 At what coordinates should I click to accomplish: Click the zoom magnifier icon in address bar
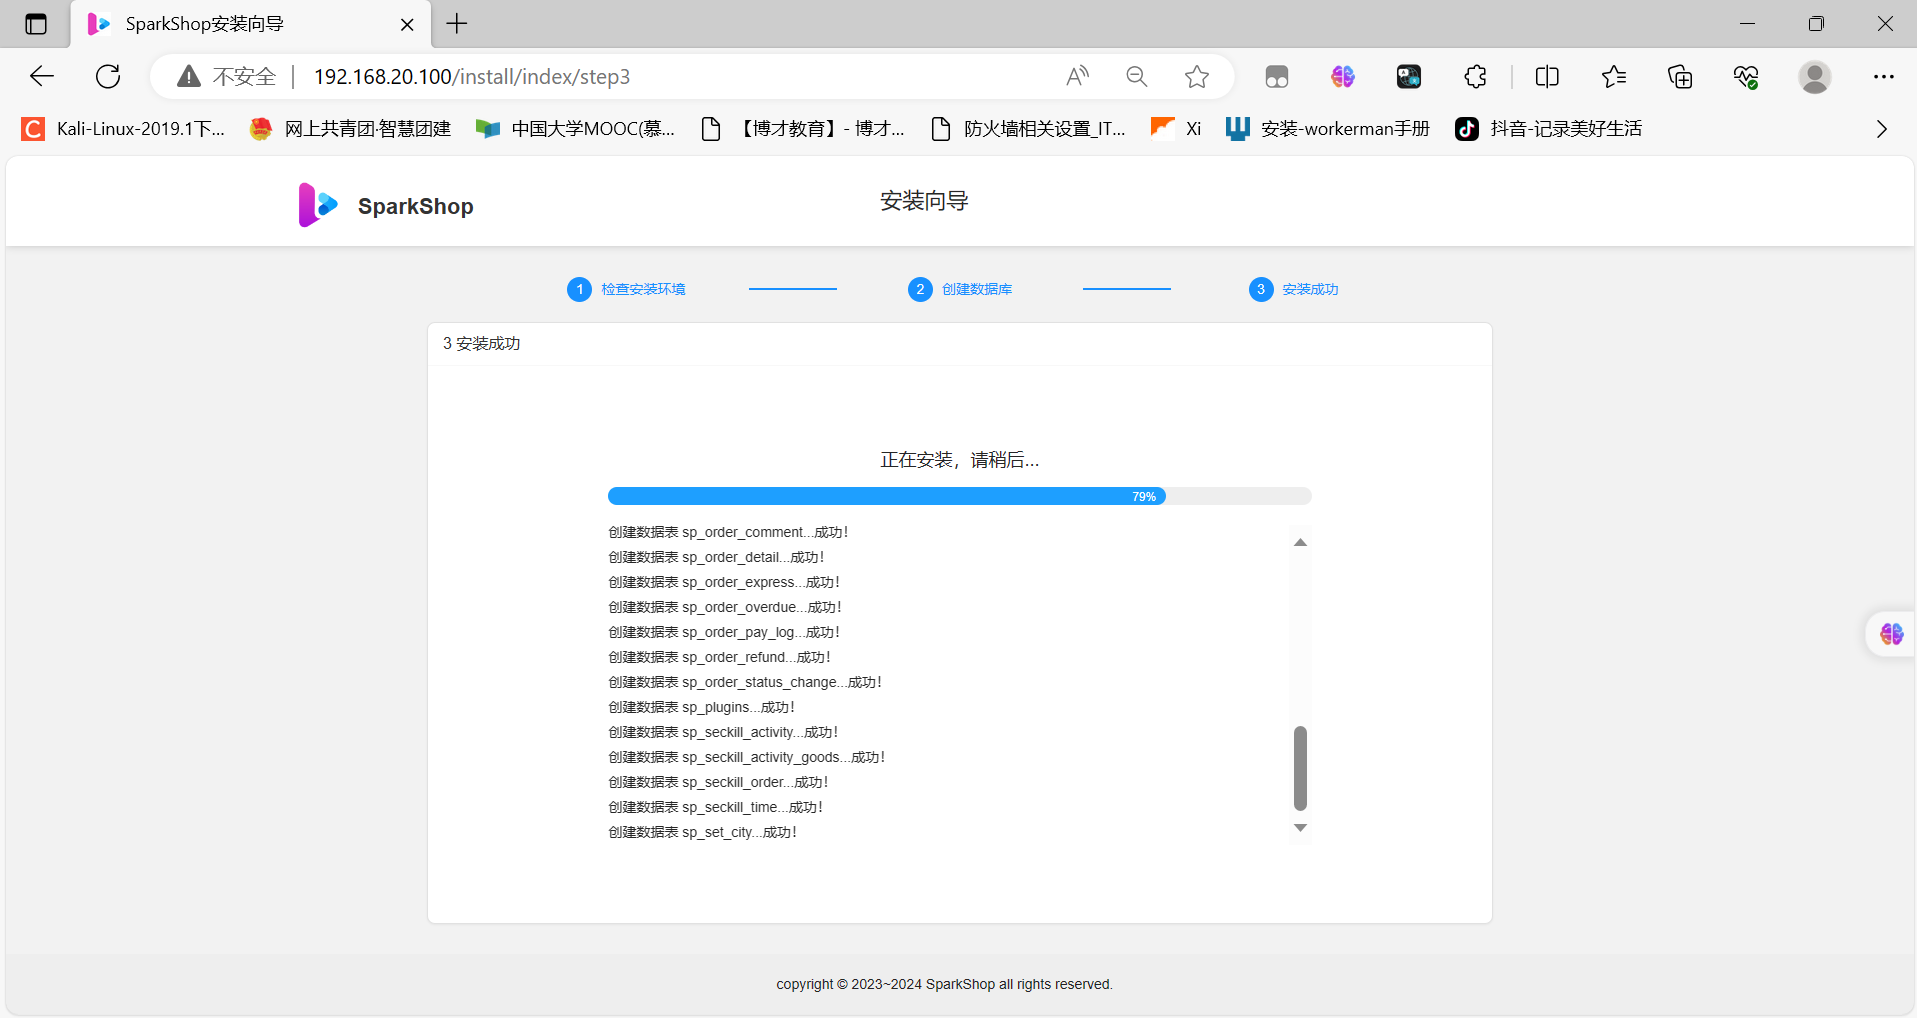pyautogui.click(x=1136, y=76)
